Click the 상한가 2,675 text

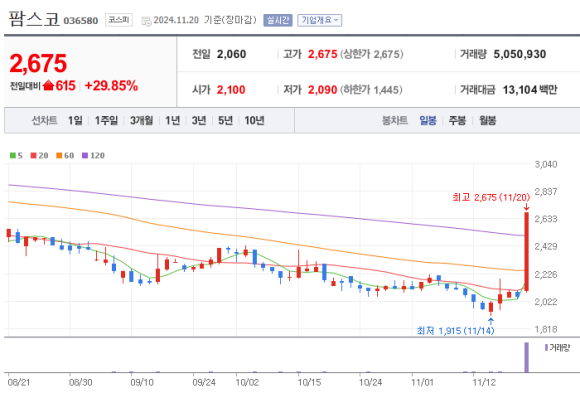371,54
